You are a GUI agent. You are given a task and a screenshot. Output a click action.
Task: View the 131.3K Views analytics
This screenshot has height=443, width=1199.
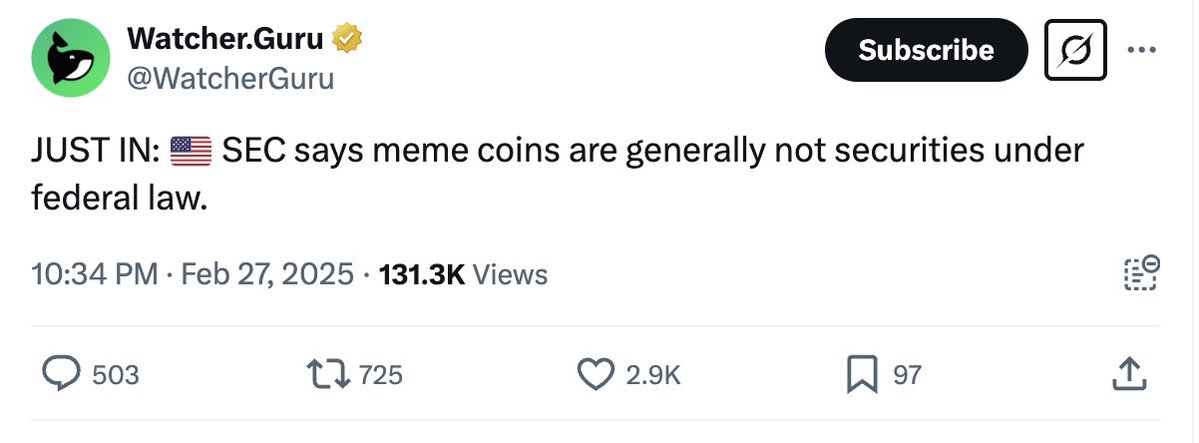click(x=463, y=274)
